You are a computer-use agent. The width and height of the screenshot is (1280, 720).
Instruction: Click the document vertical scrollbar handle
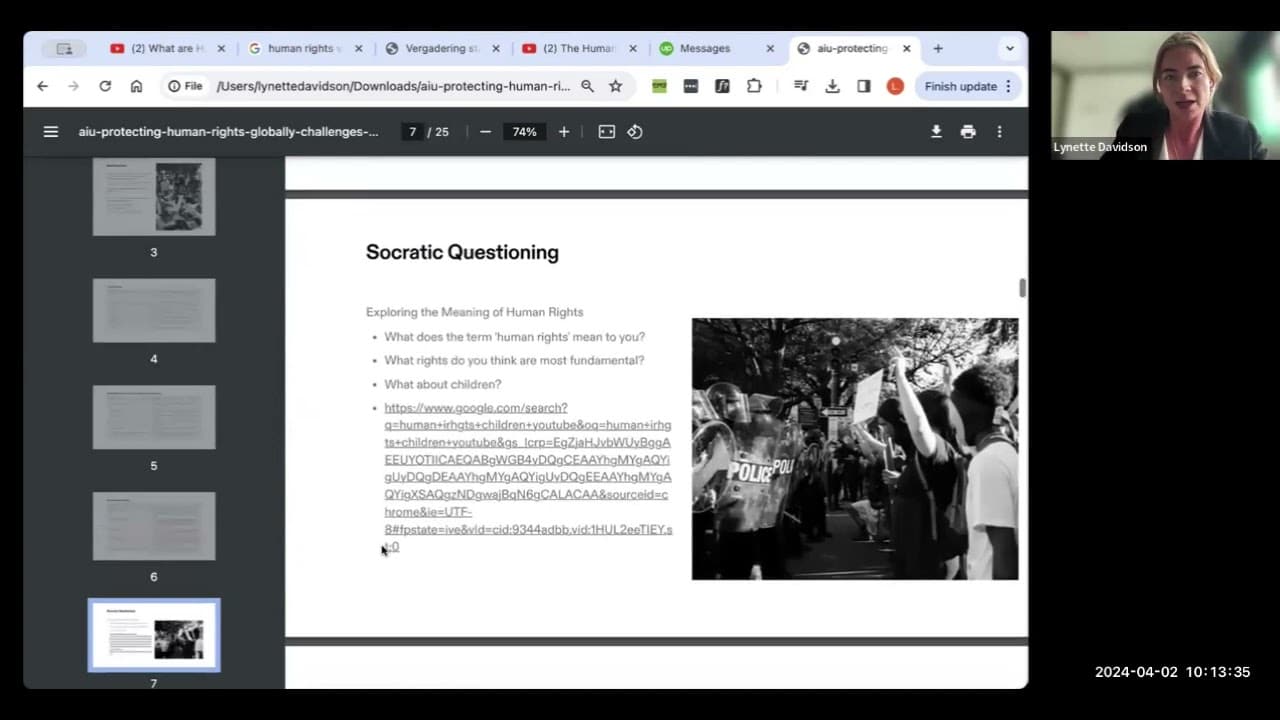coord(1022,288)
